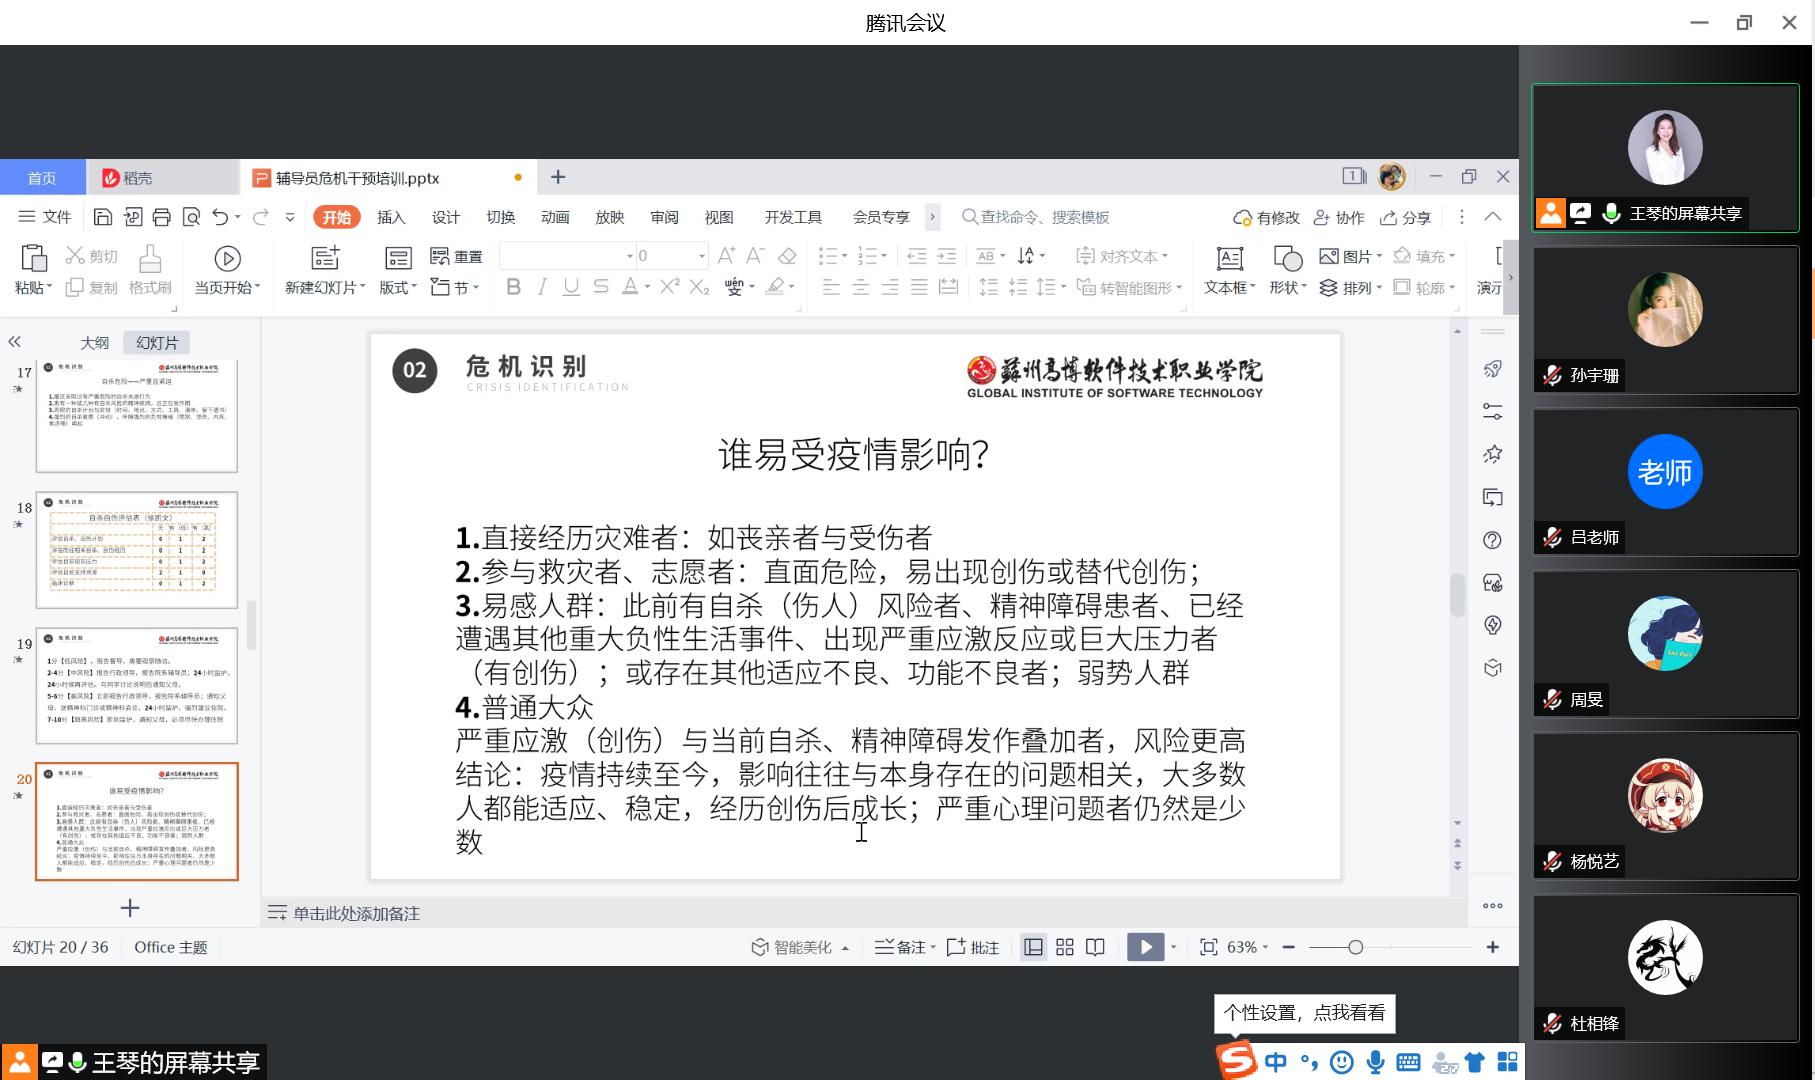Click the Underline text icon
Viewport: 1815px width, 1080px height.
pos(571,287)
